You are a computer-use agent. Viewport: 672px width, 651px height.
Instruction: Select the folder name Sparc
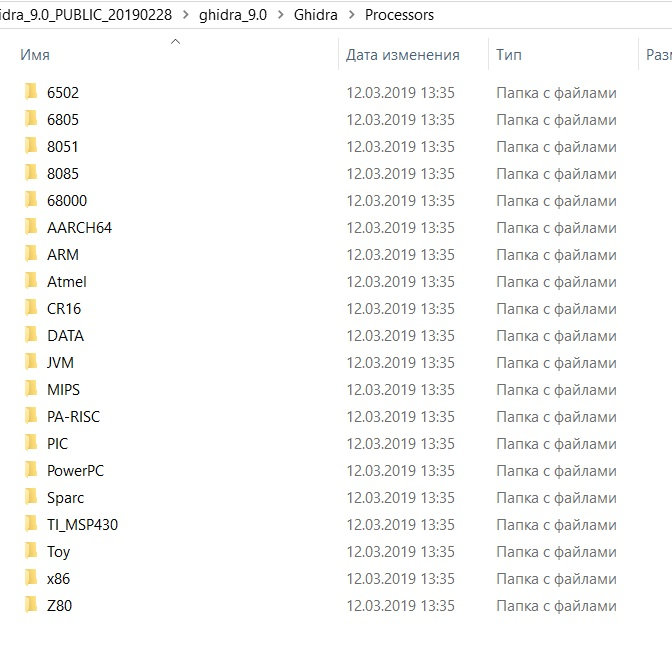(x=66, y=498)
